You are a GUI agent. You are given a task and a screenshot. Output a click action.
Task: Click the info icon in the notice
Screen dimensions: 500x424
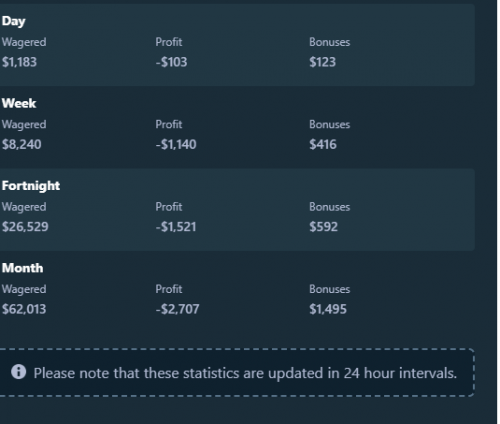[x=19, y=372]
